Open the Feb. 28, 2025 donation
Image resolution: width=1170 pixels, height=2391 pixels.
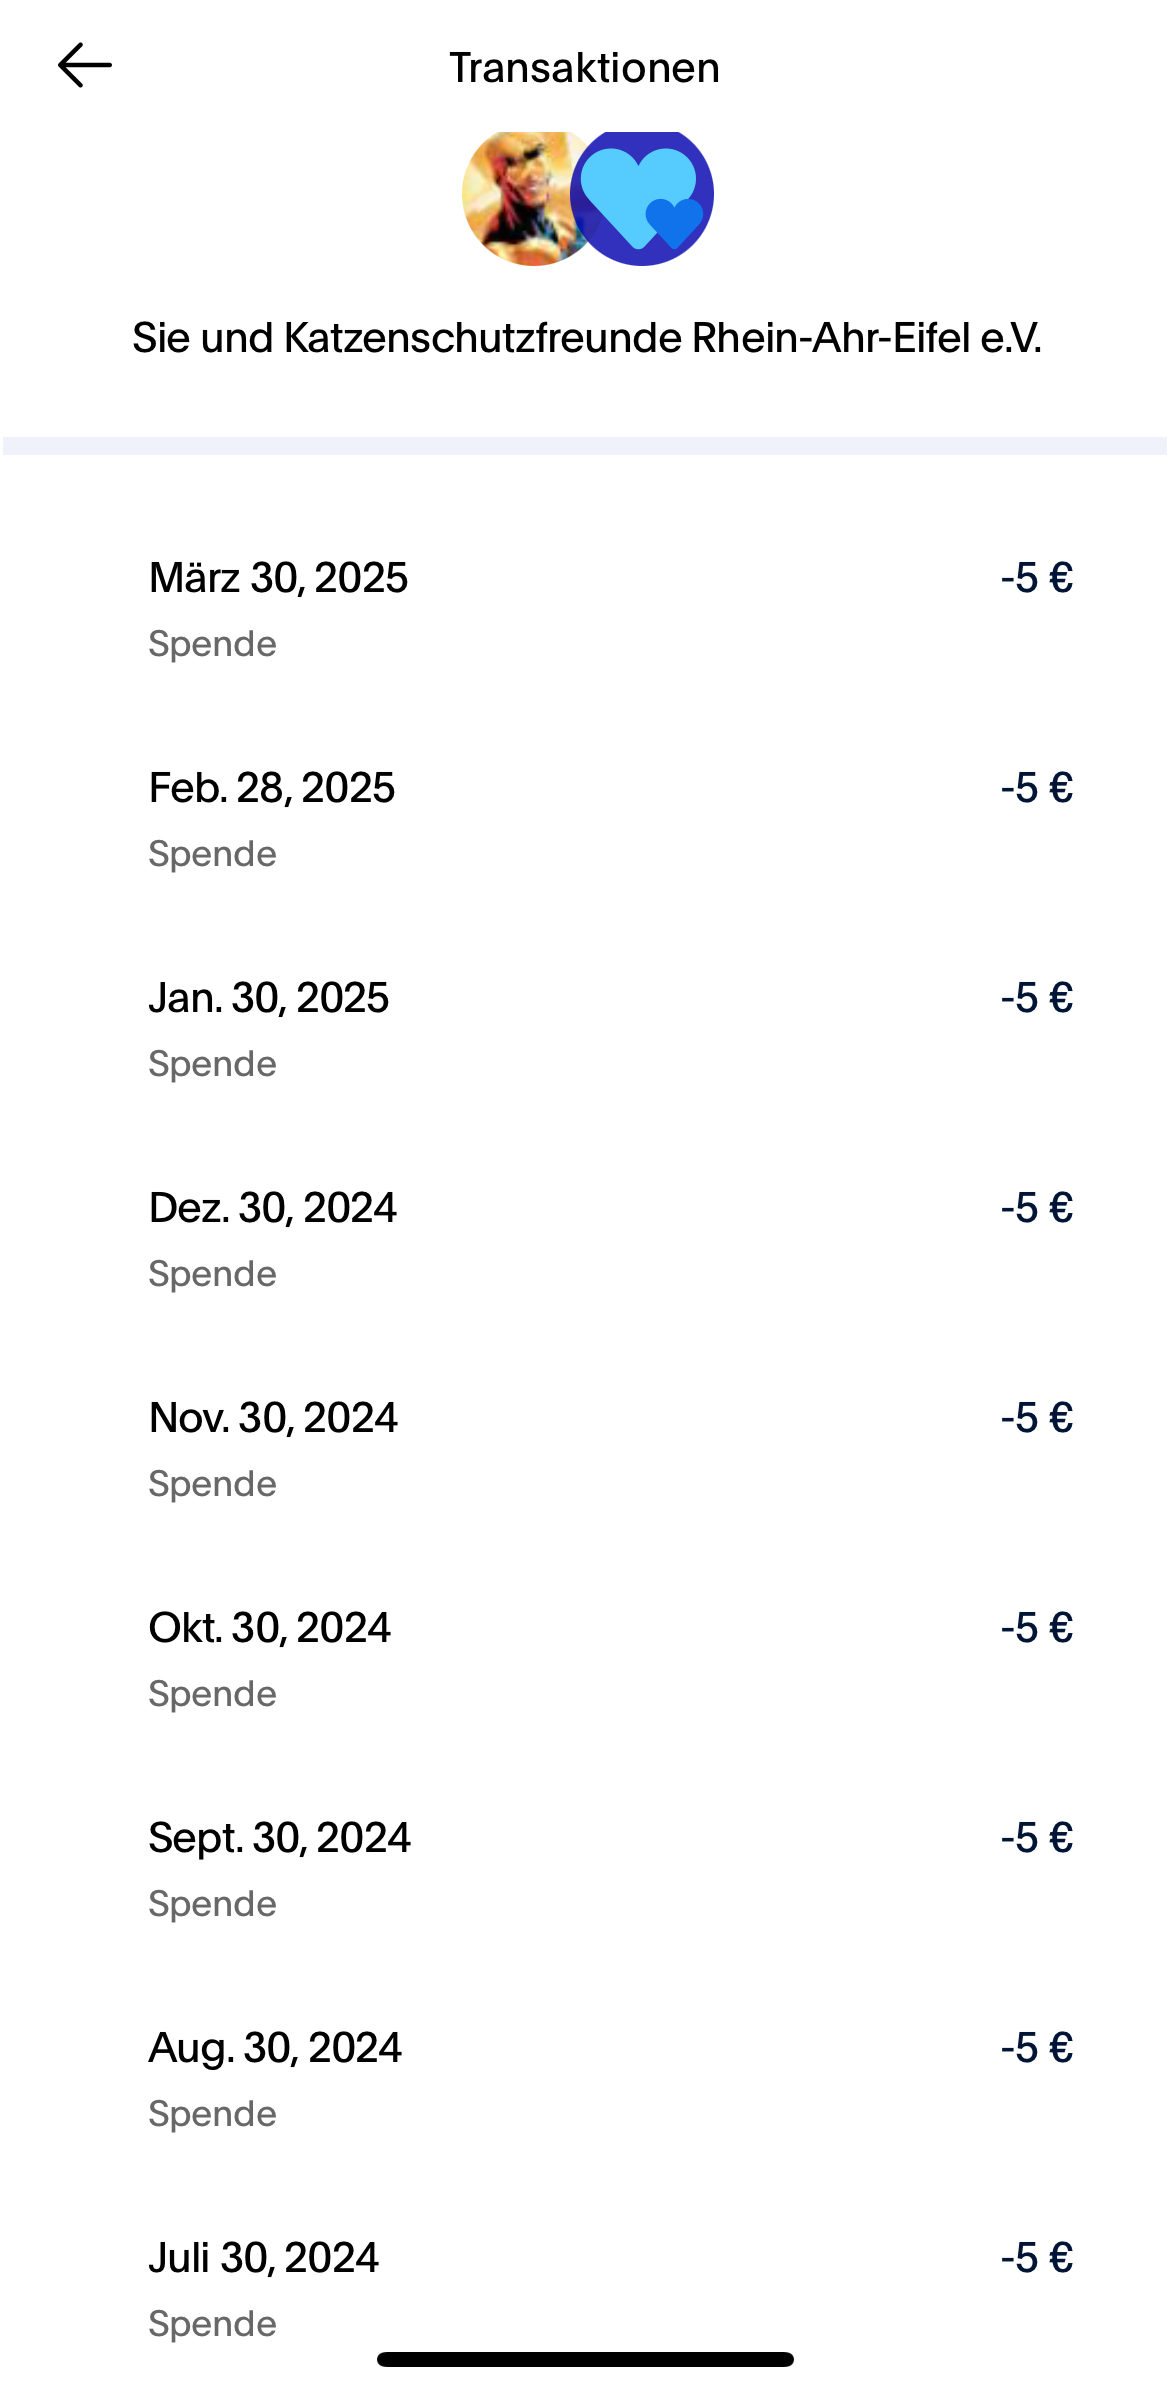click(x=272, y=788)
